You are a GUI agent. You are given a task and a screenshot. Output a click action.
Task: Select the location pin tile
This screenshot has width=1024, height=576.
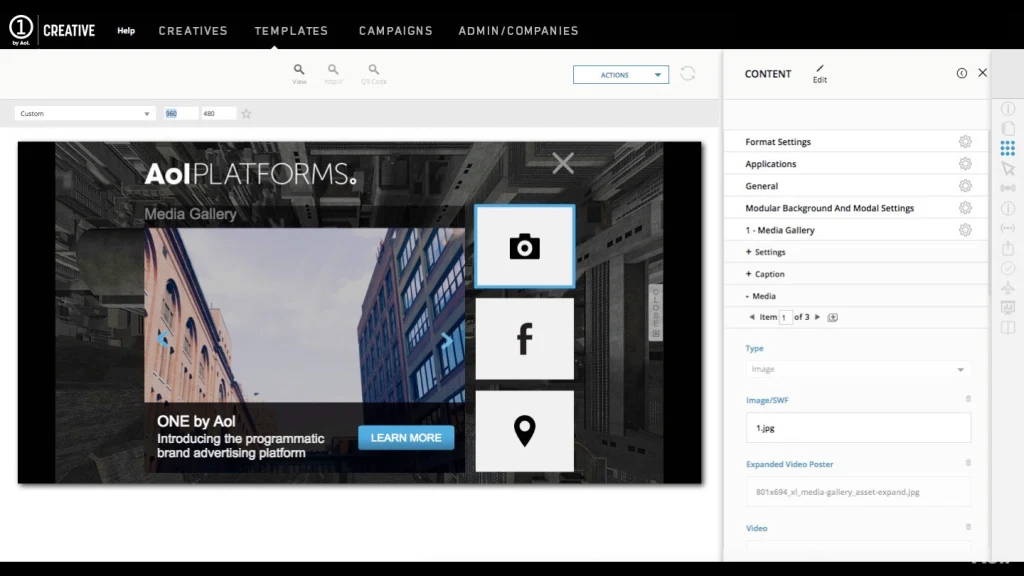(524, 430)
